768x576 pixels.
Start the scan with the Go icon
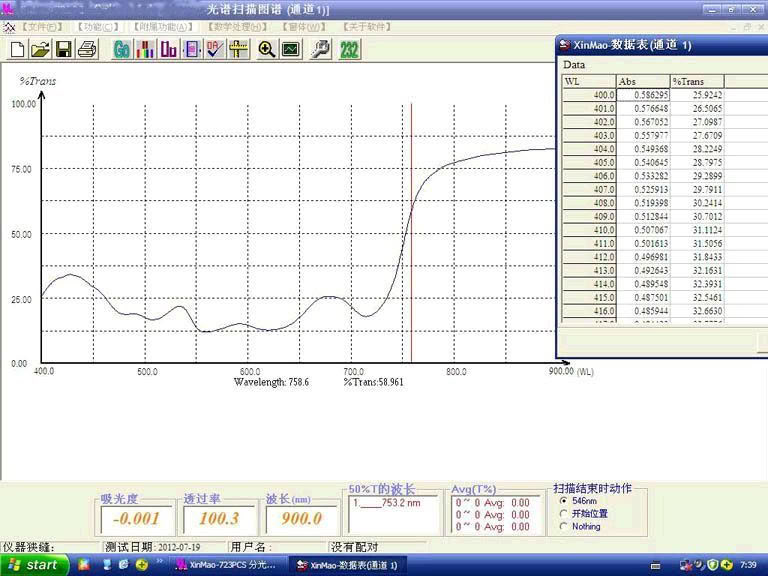(122, 49)
